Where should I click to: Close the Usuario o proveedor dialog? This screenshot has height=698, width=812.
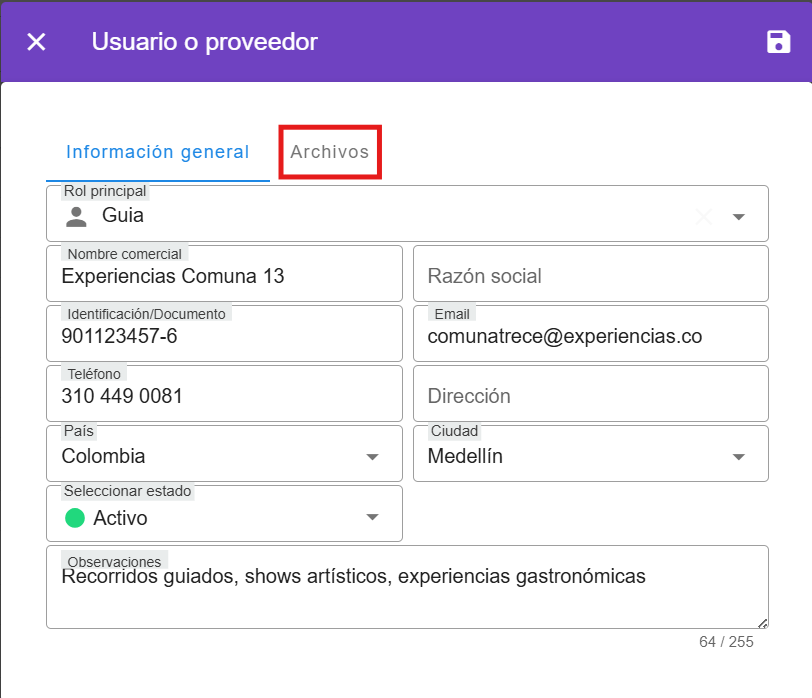36,42
